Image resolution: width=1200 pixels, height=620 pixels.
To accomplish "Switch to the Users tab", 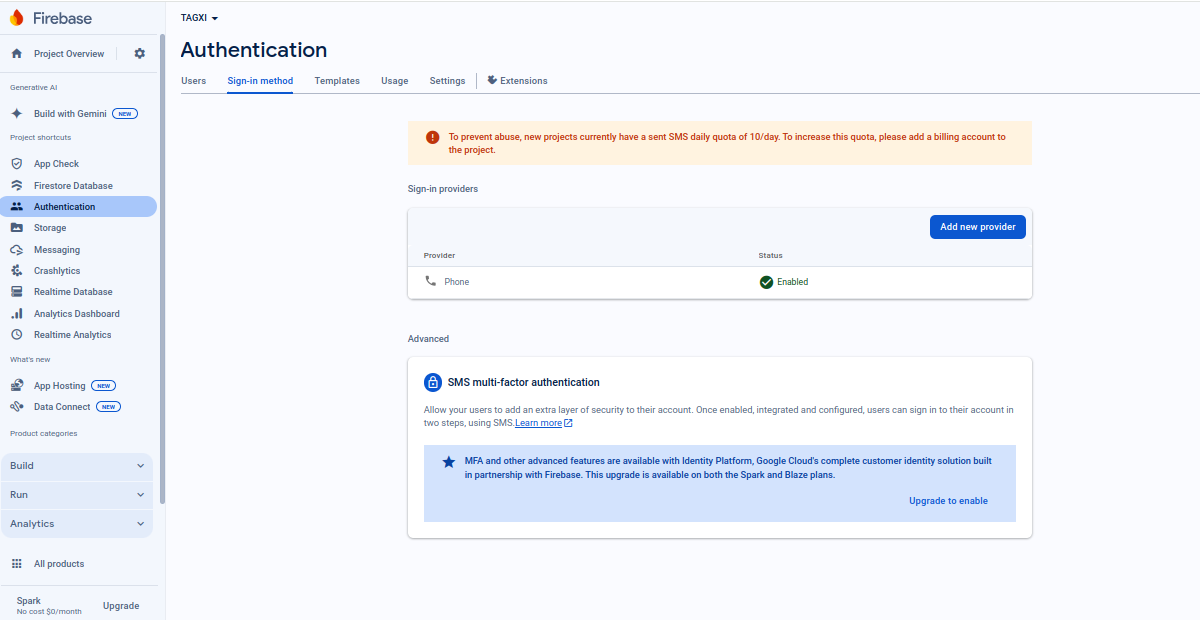I will point(193,80).
